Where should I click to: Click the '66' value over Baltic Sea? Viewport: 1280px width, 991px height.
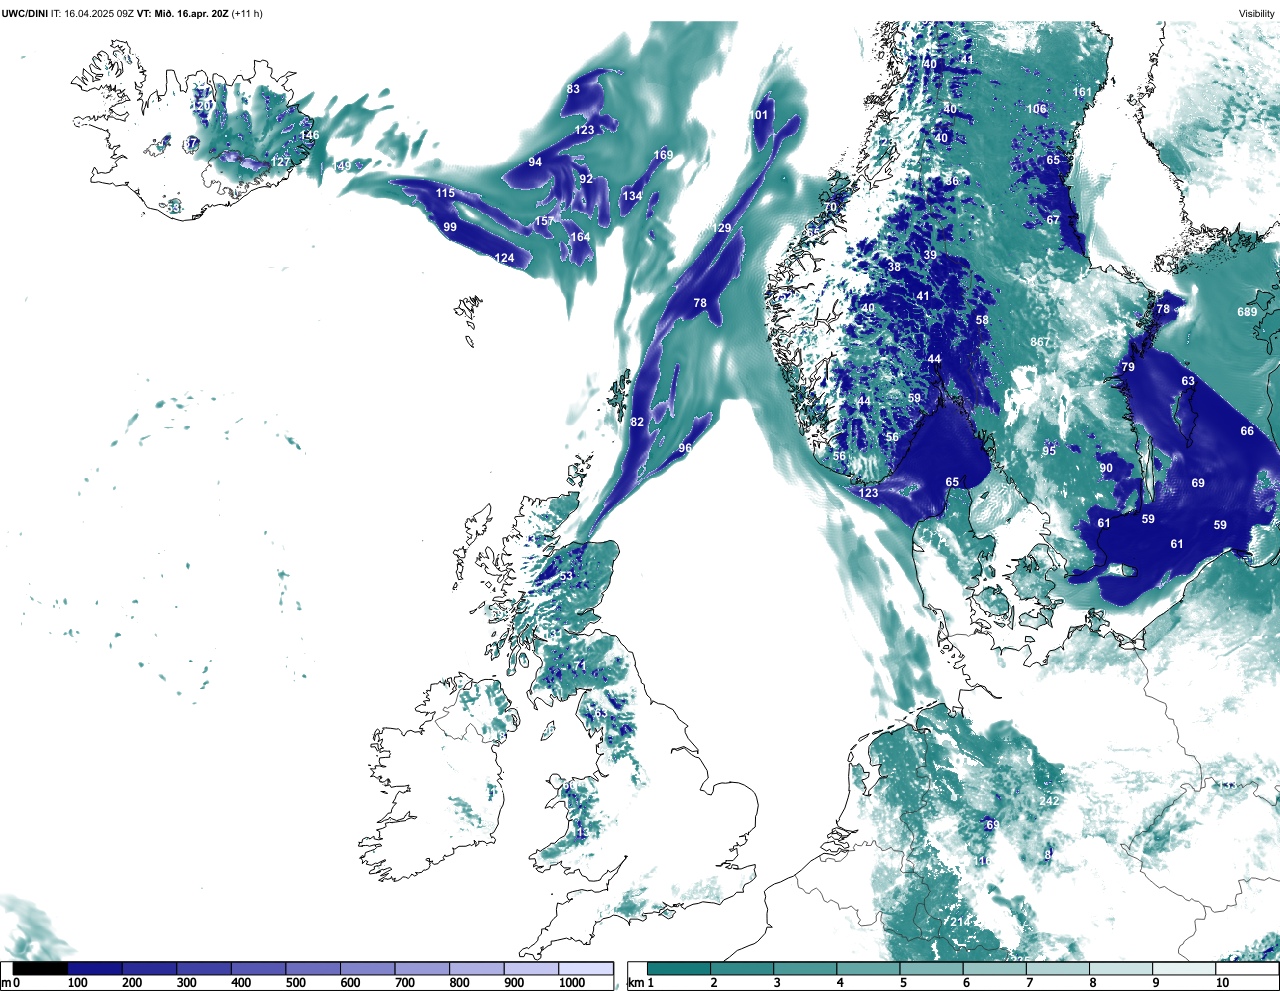click(1247, 431)
